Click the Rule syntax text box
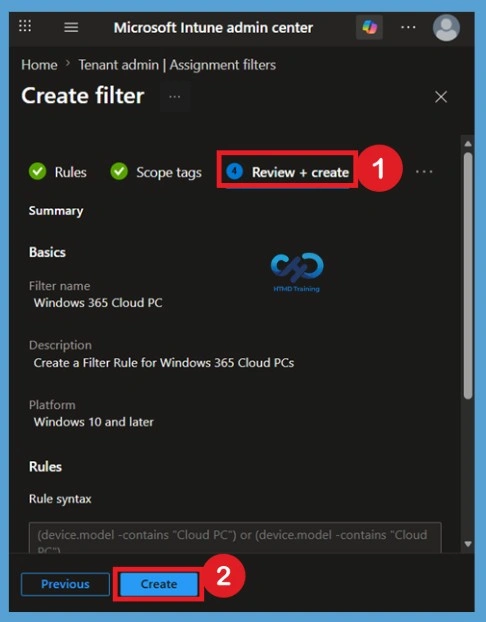Screen dimensions: 486x622 pyautogui.click(x=235, y=538)
